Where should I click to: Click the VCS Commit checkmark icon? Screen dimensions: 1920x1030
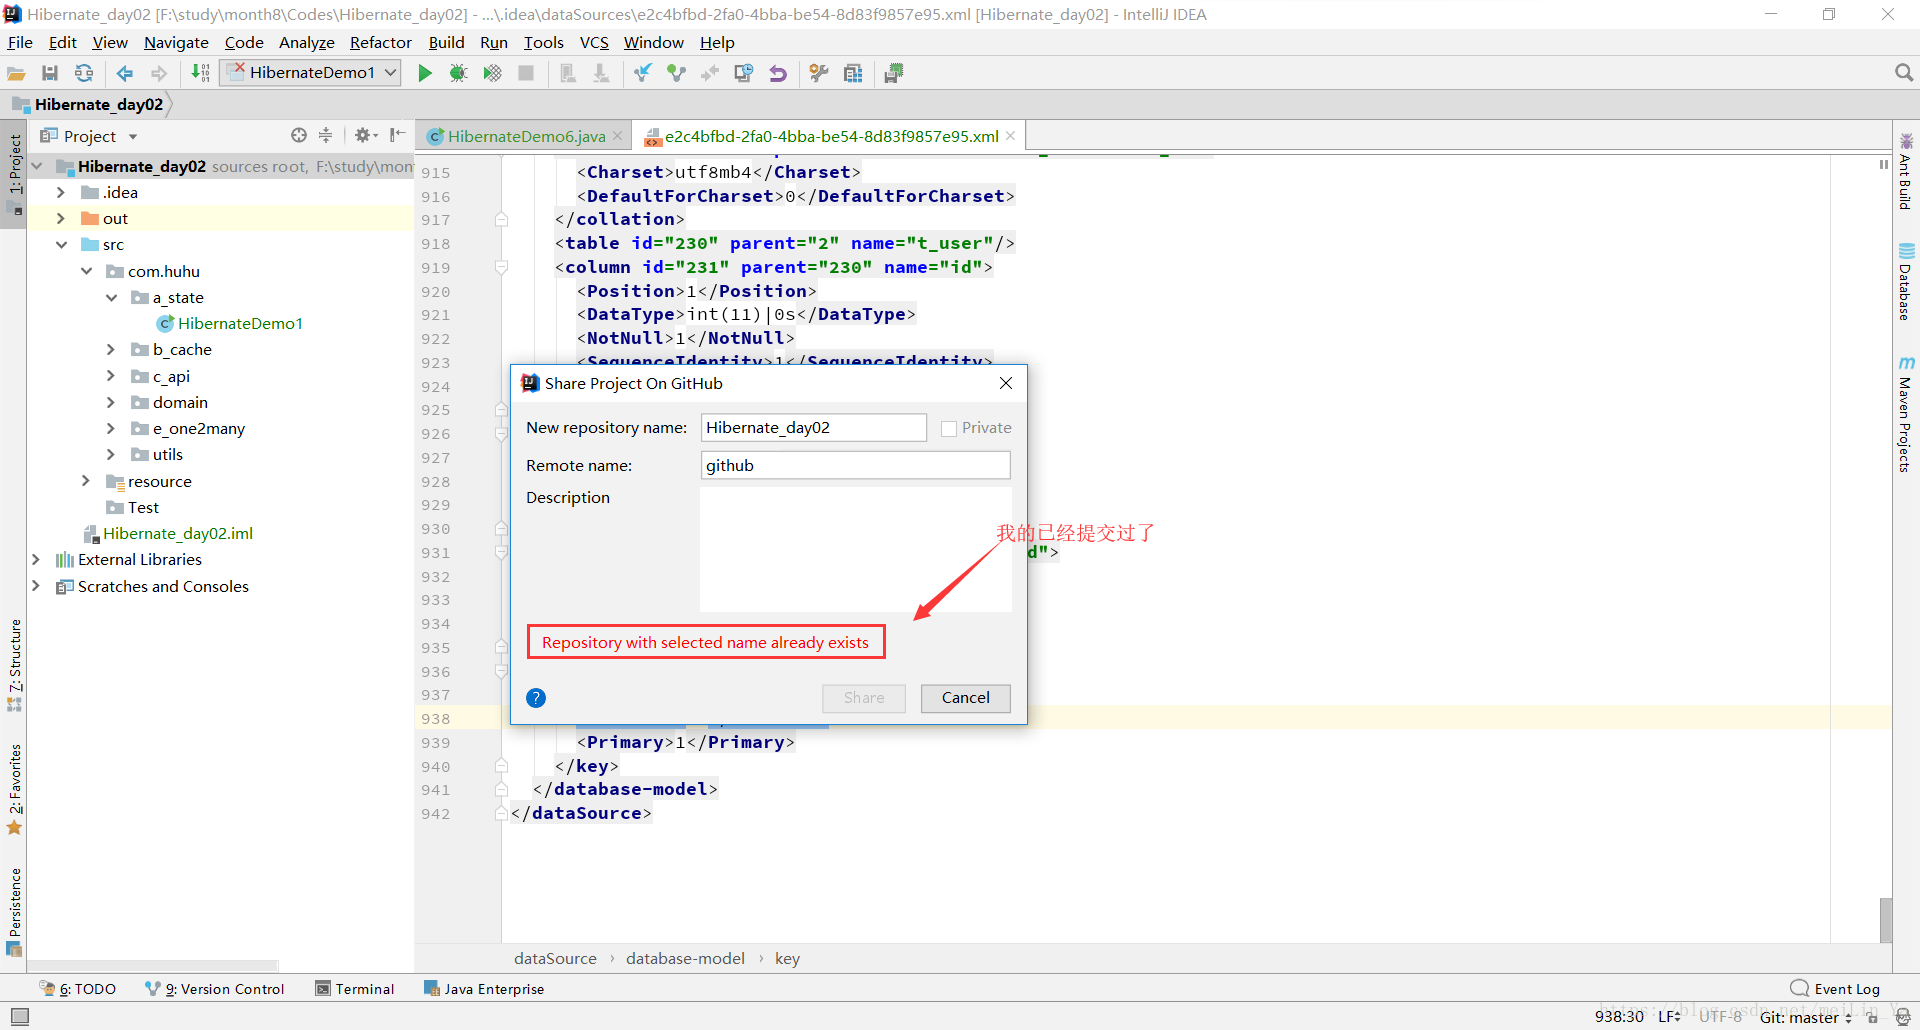pos(676,73)
